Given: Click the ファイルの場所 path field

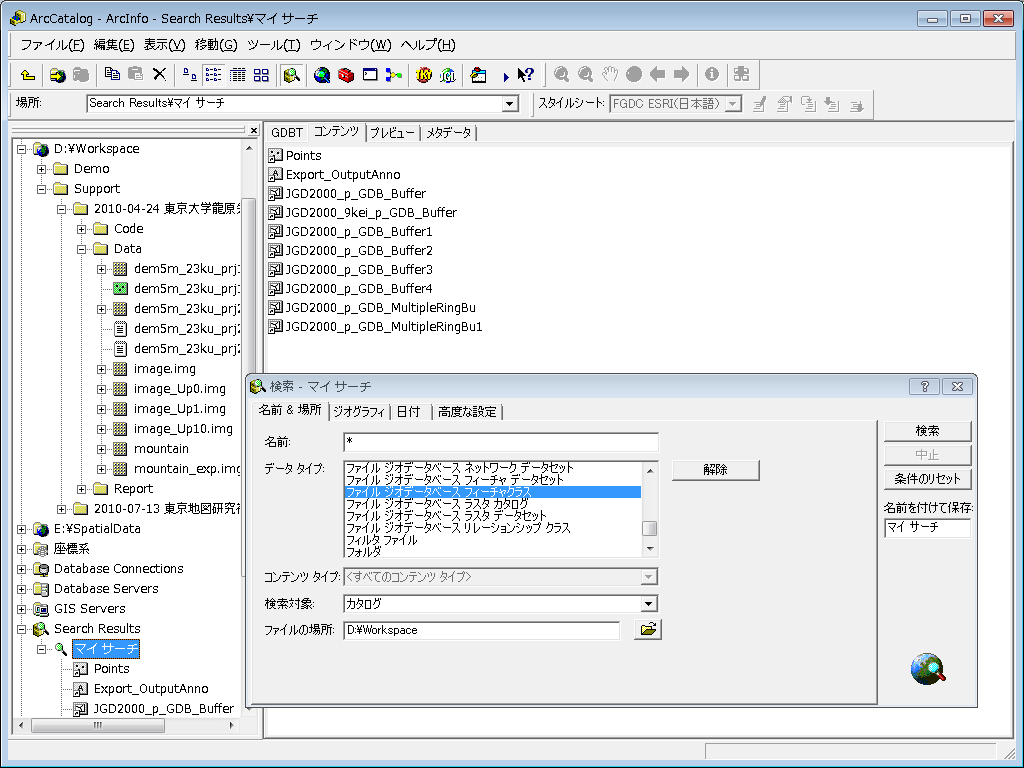Looking at the screenshot, I should [481, 630].
